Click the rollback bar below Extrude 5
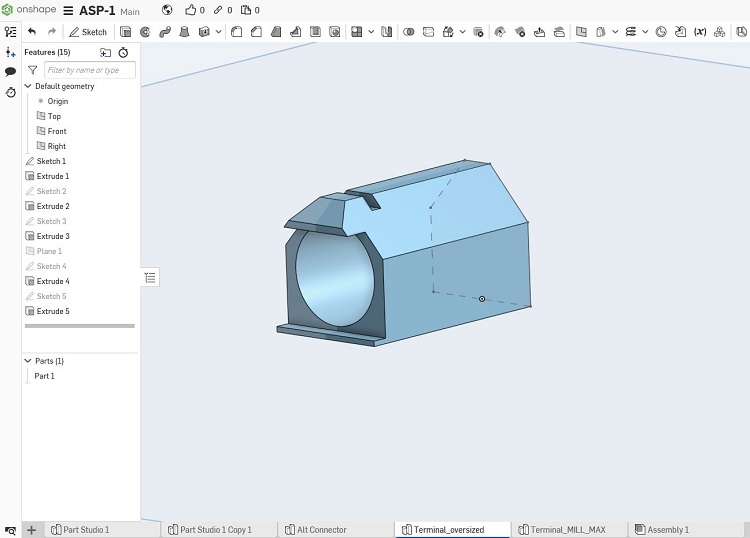The image size is (750, 538). (x=80, y=326)
